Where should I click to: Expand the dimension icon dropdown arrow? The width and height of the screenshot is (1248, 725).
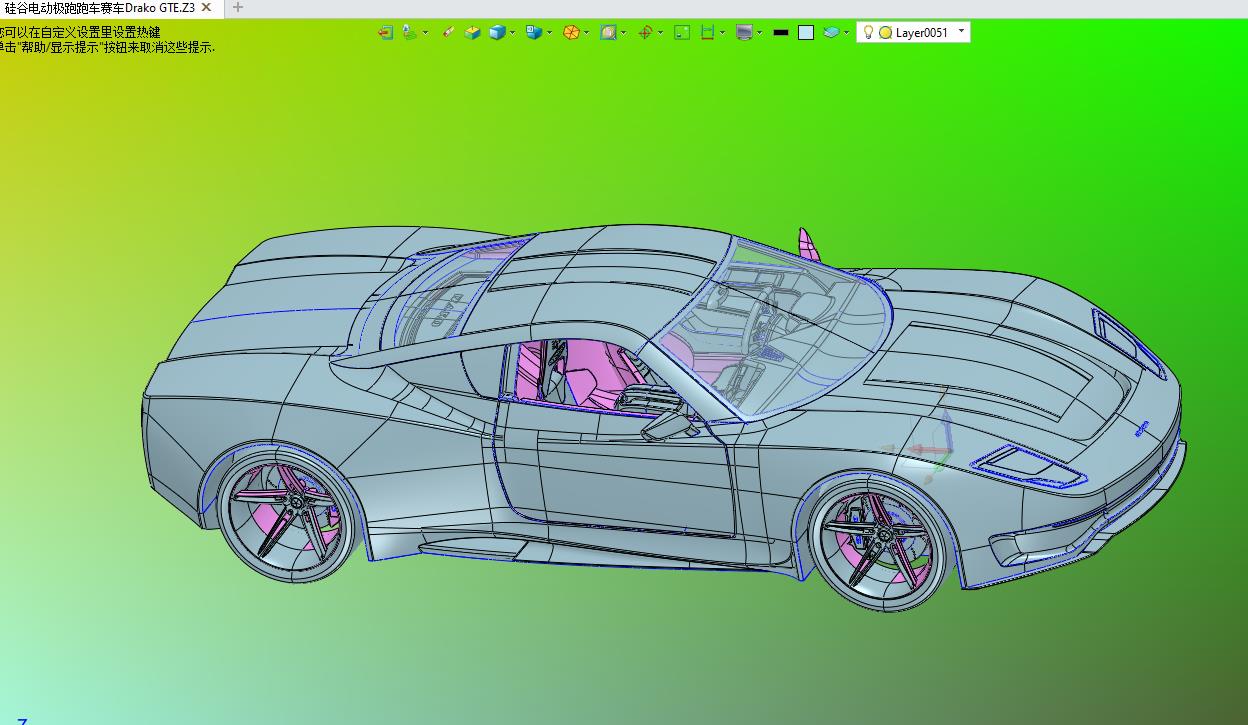(723, 32)
